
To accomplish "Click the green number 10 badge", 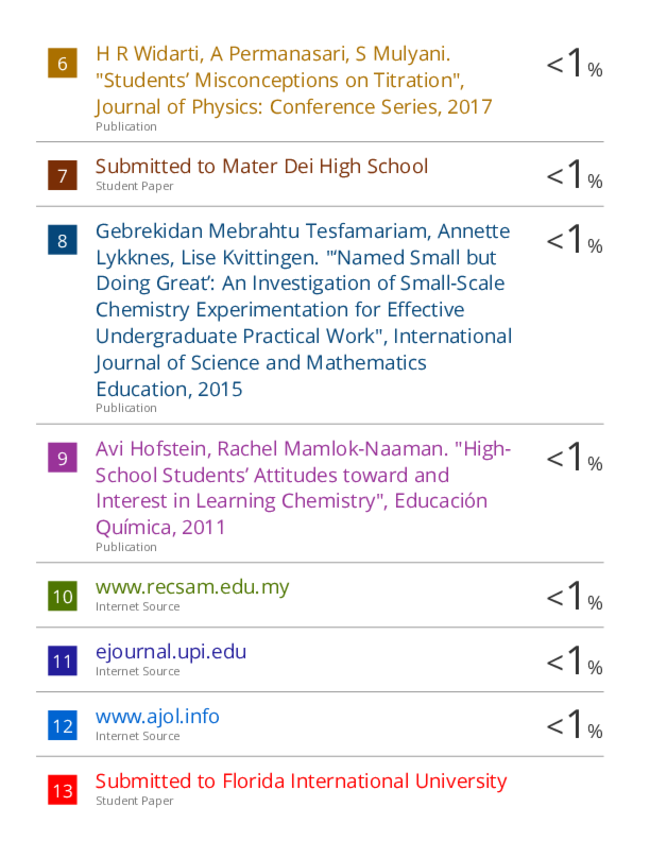I will click(62, 596).
